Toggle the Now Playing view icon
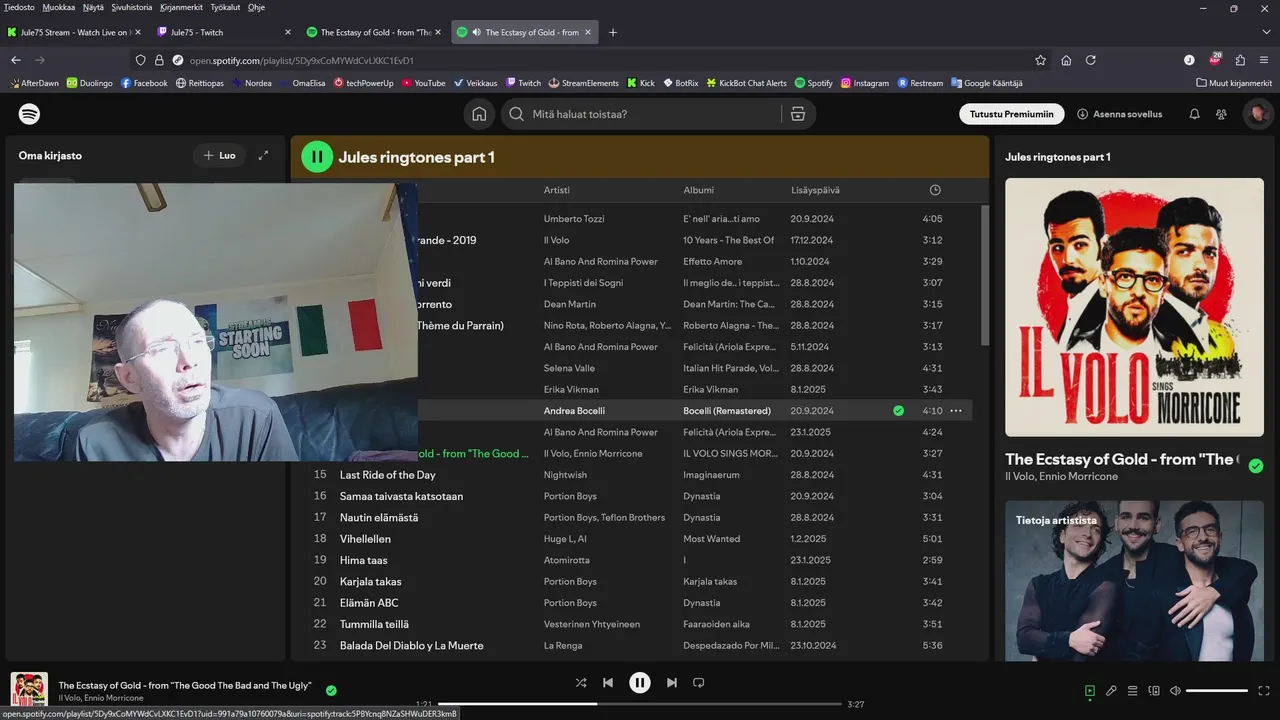This screenshot has height=720, width=1280. point(1090,690)
